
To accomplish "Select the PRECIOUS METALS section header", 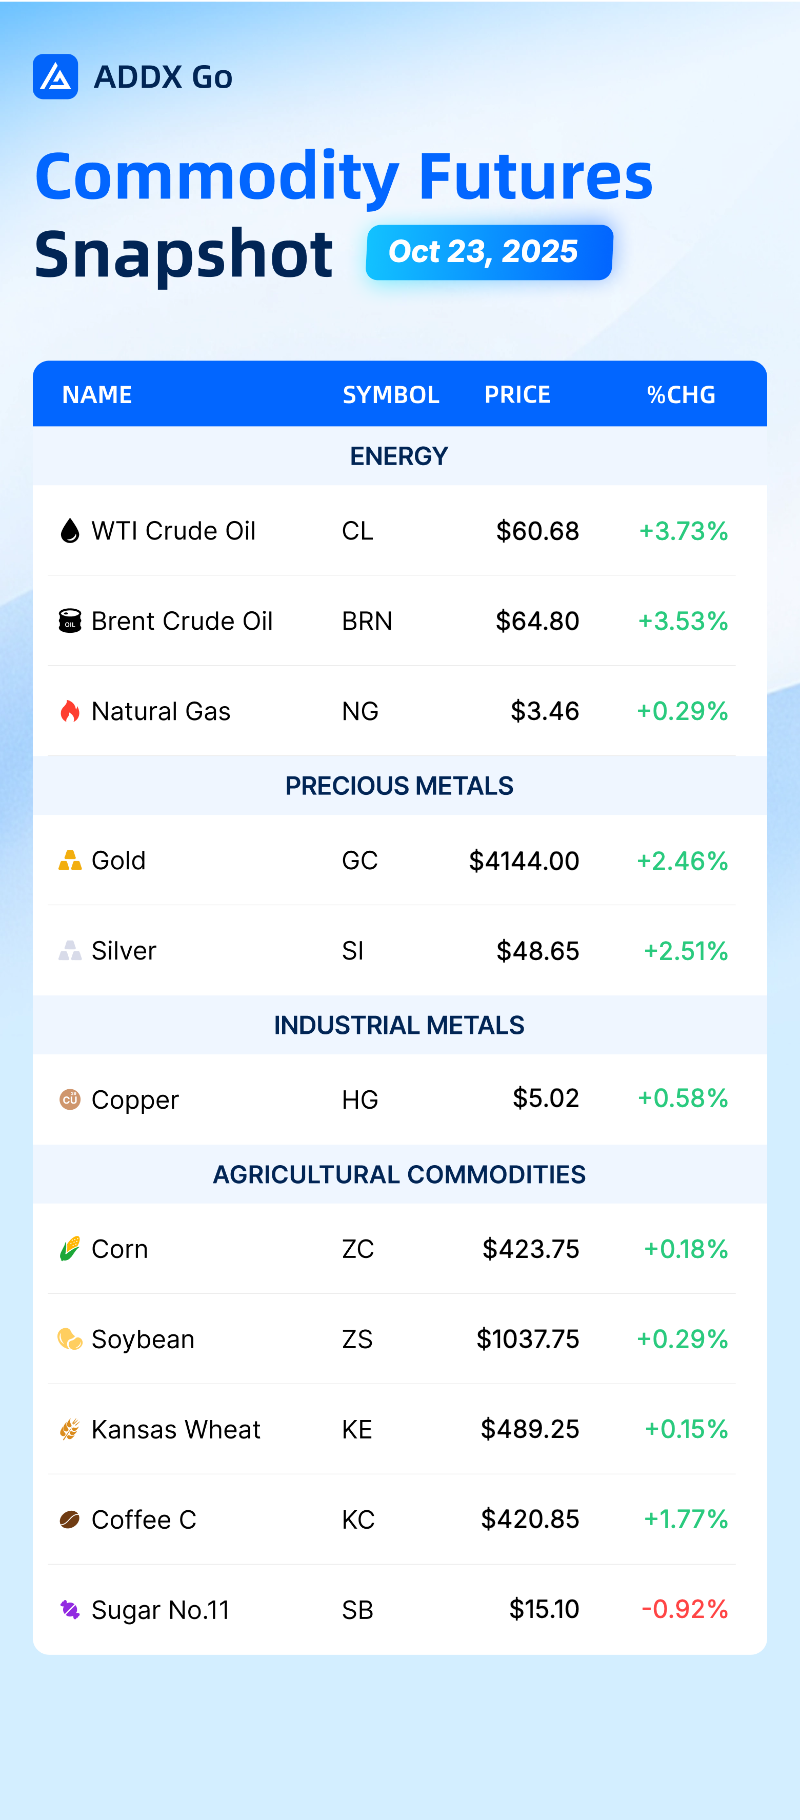I will click(400, 786).
